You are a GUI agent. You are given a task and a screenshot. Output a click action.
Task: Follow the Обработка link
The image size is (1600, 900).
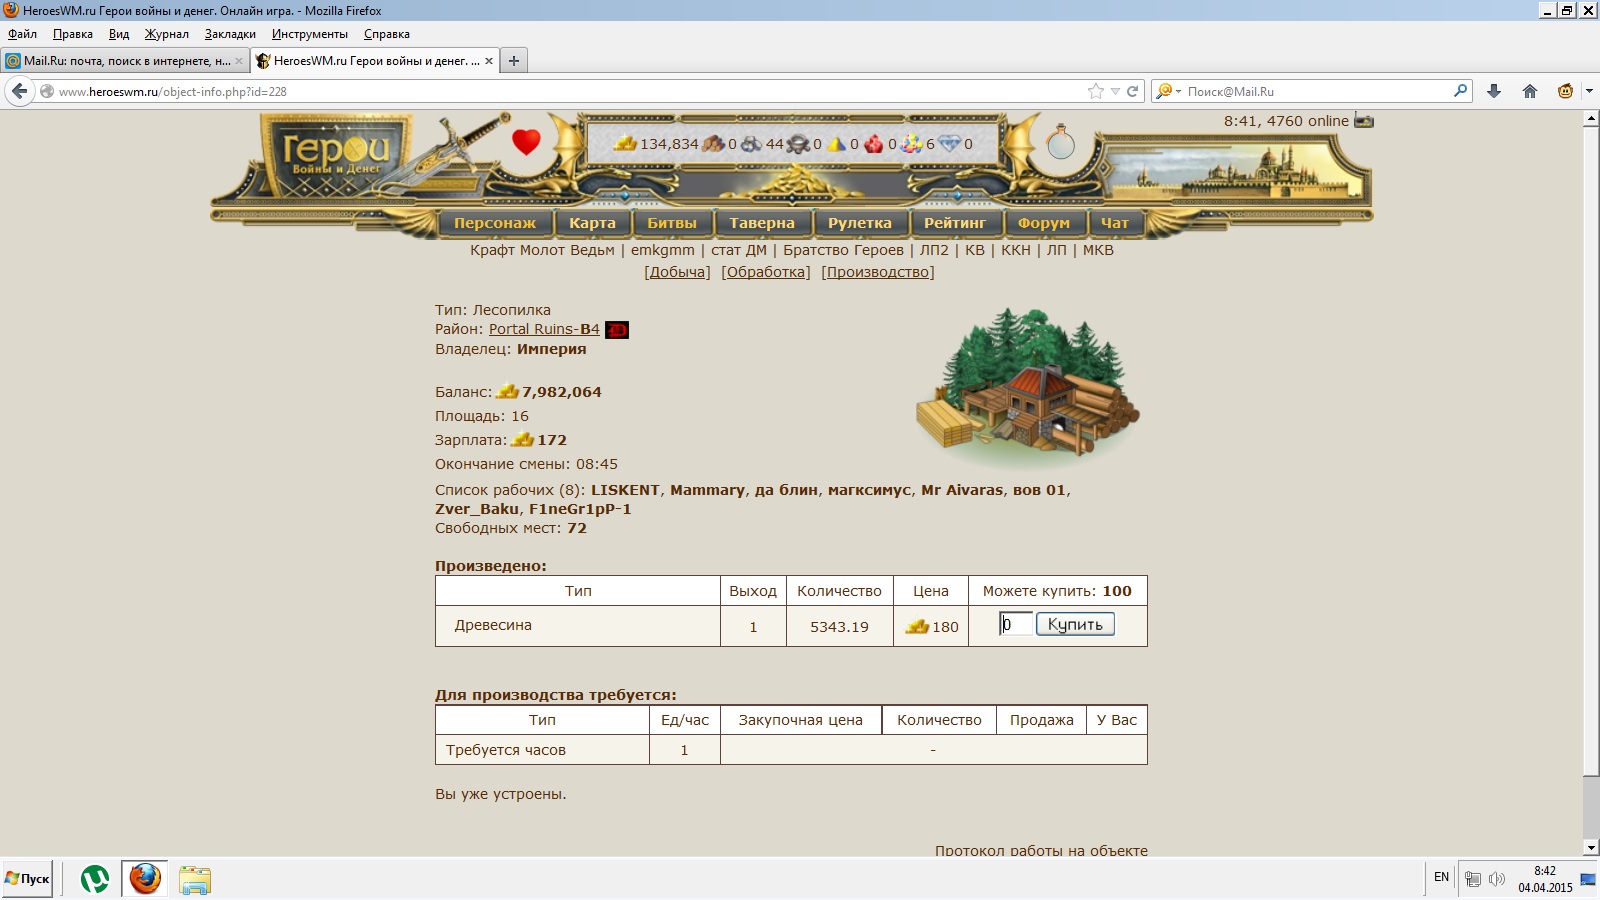point(766,272)
